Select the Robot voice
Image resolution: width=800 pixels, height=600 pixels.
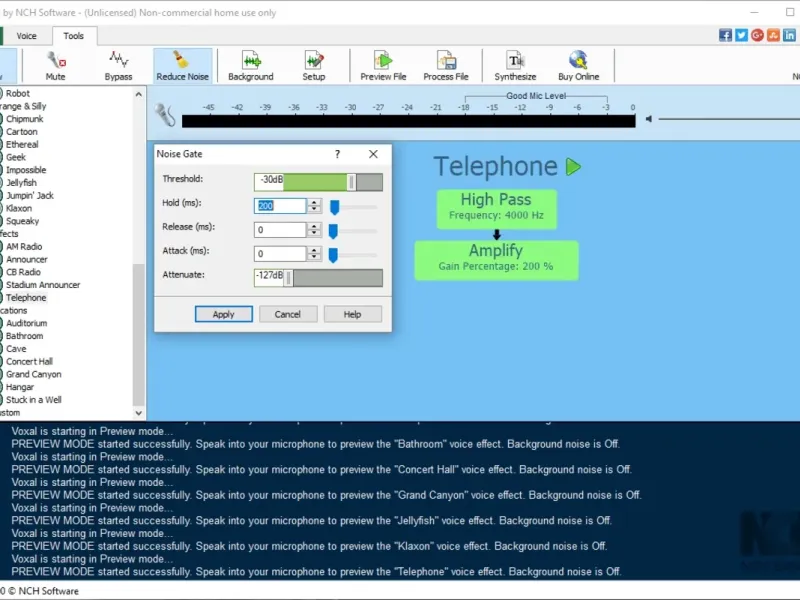tap(18, 93)
